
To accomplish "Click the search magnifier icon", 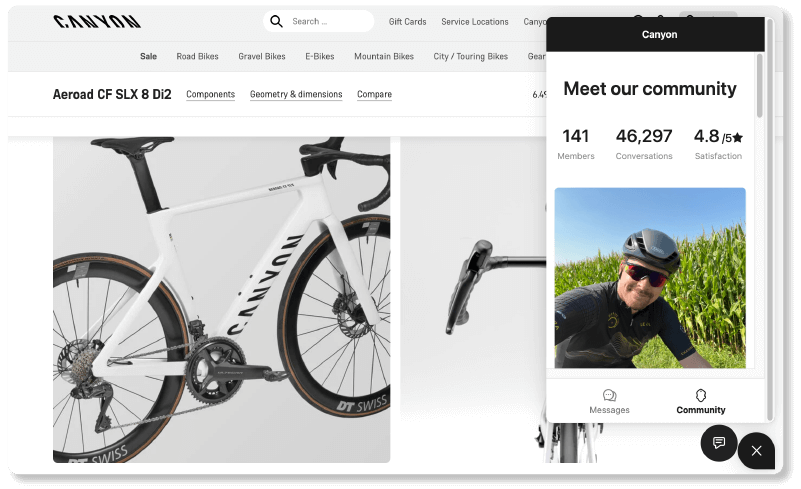I will click(x=276, y=21).
